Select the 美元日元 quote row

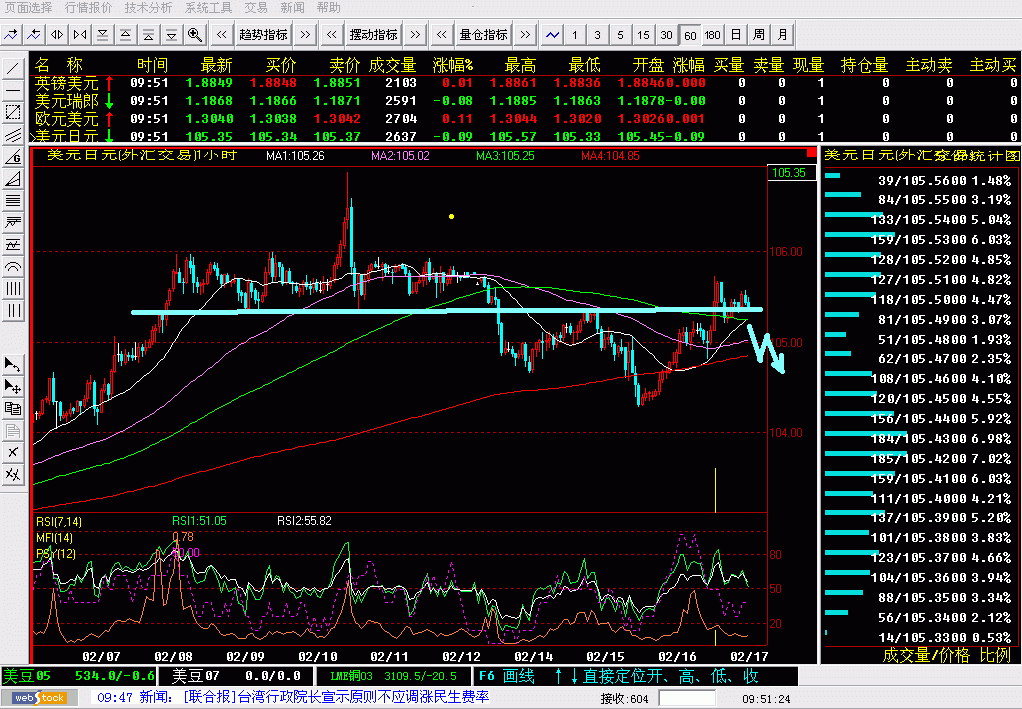[x=525, y=136]
